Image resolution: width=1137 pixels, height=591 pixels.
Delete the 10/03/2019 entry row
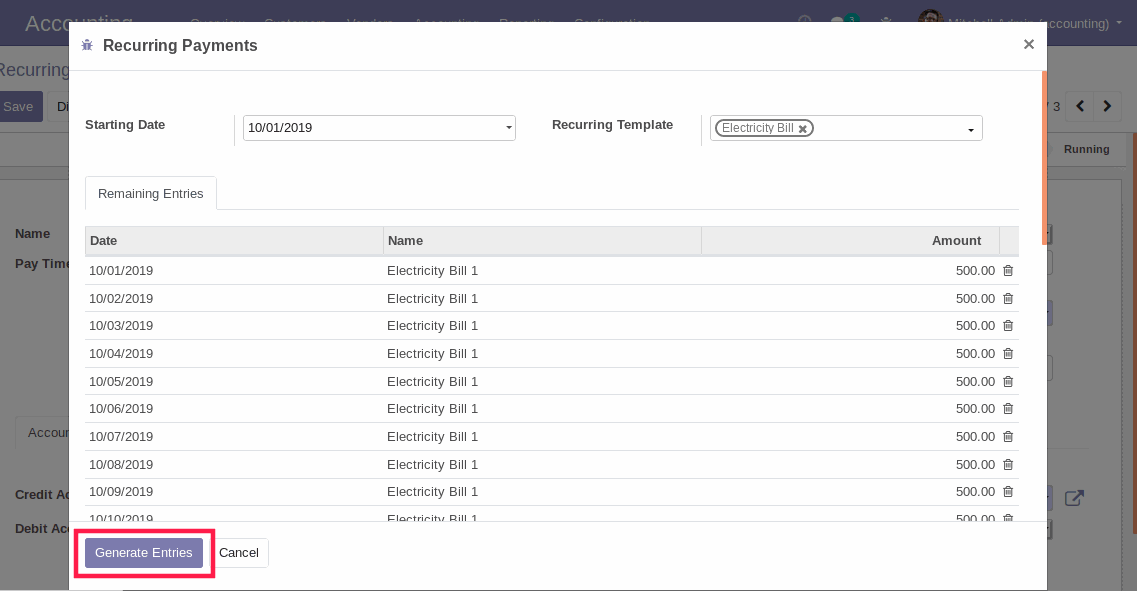click(1008, 326)
